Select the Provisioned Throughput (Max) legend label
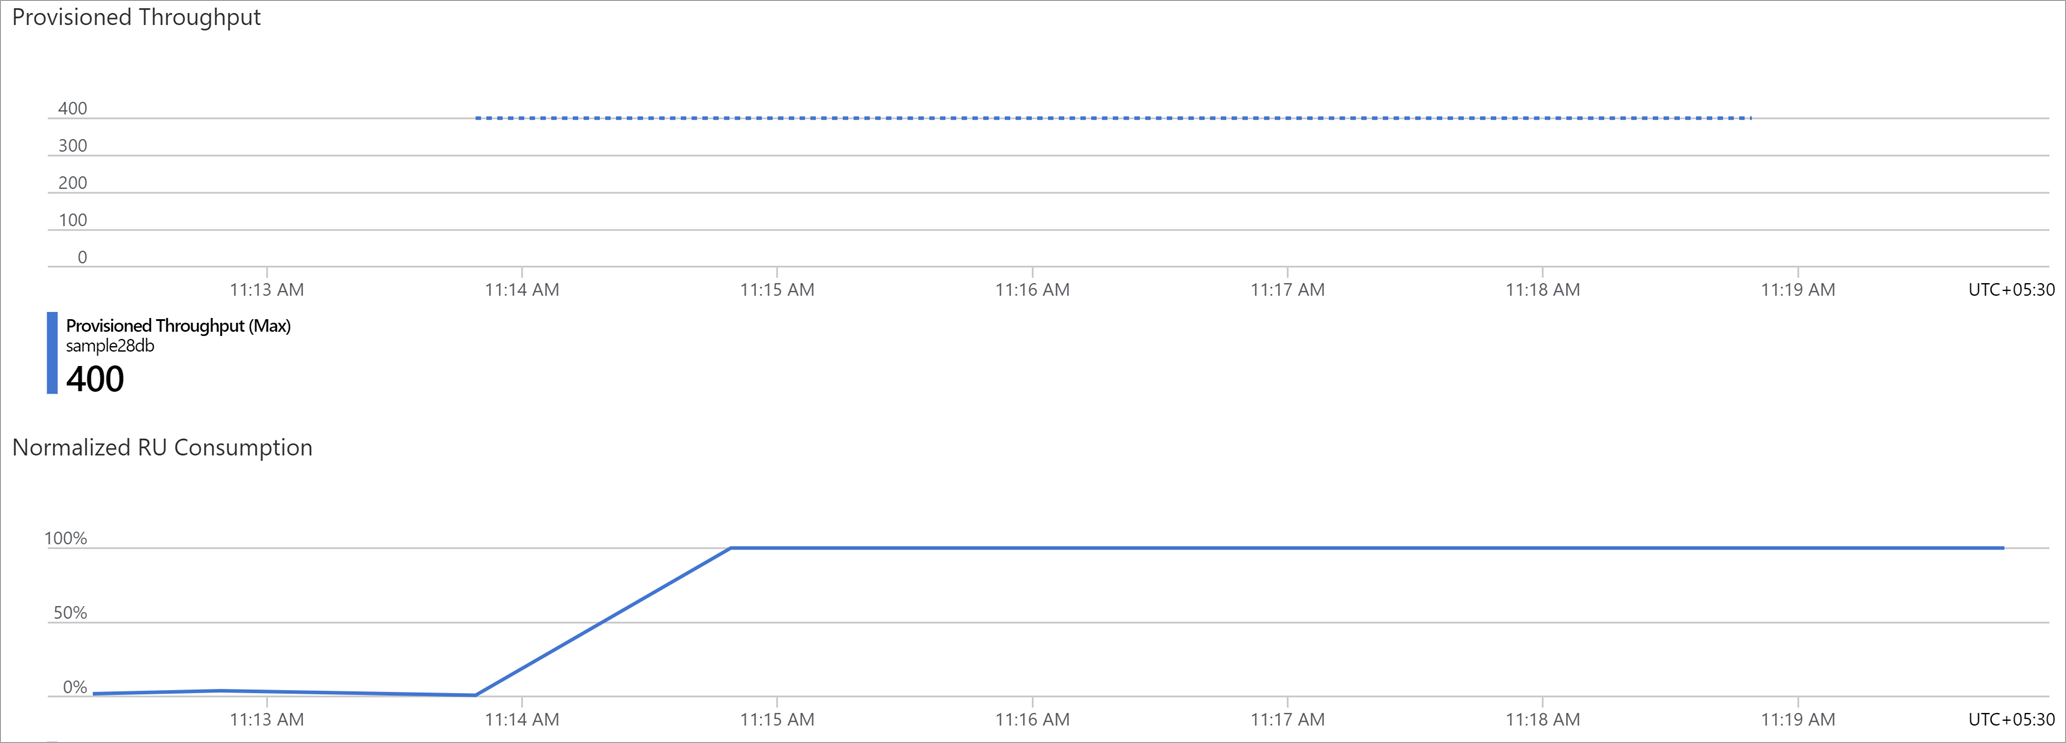Screen dimensions: 2066x743 pyautogui.click(x=178, y=326)
